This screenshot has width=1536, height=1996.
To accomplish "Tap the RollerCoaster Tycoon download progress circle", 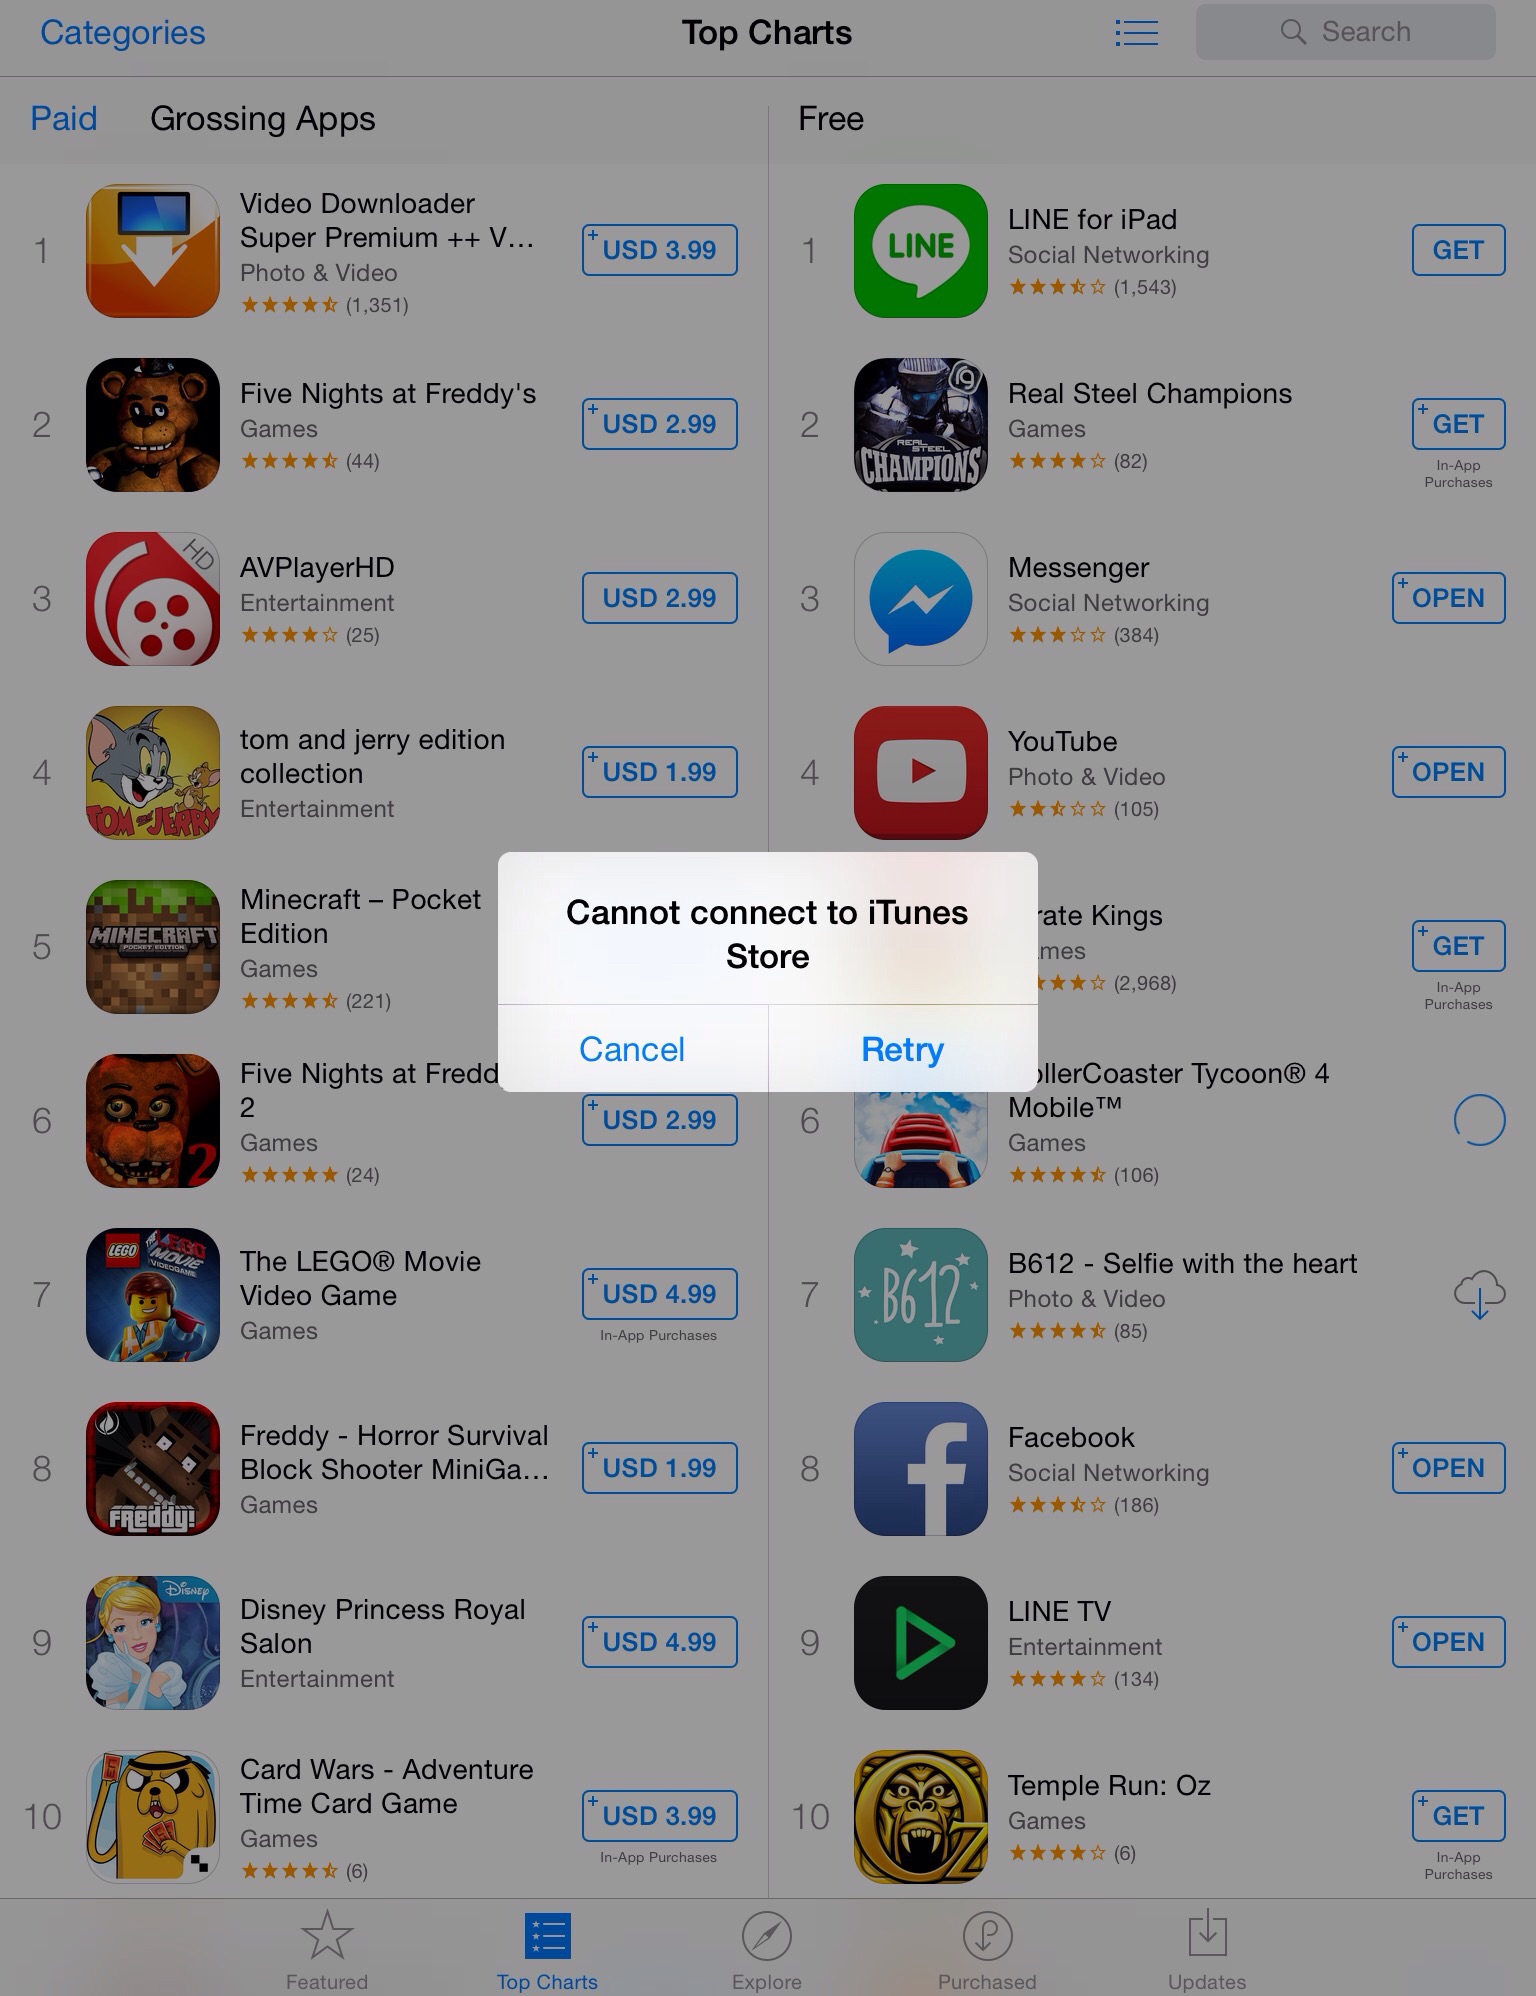I will (1479, 1120).
